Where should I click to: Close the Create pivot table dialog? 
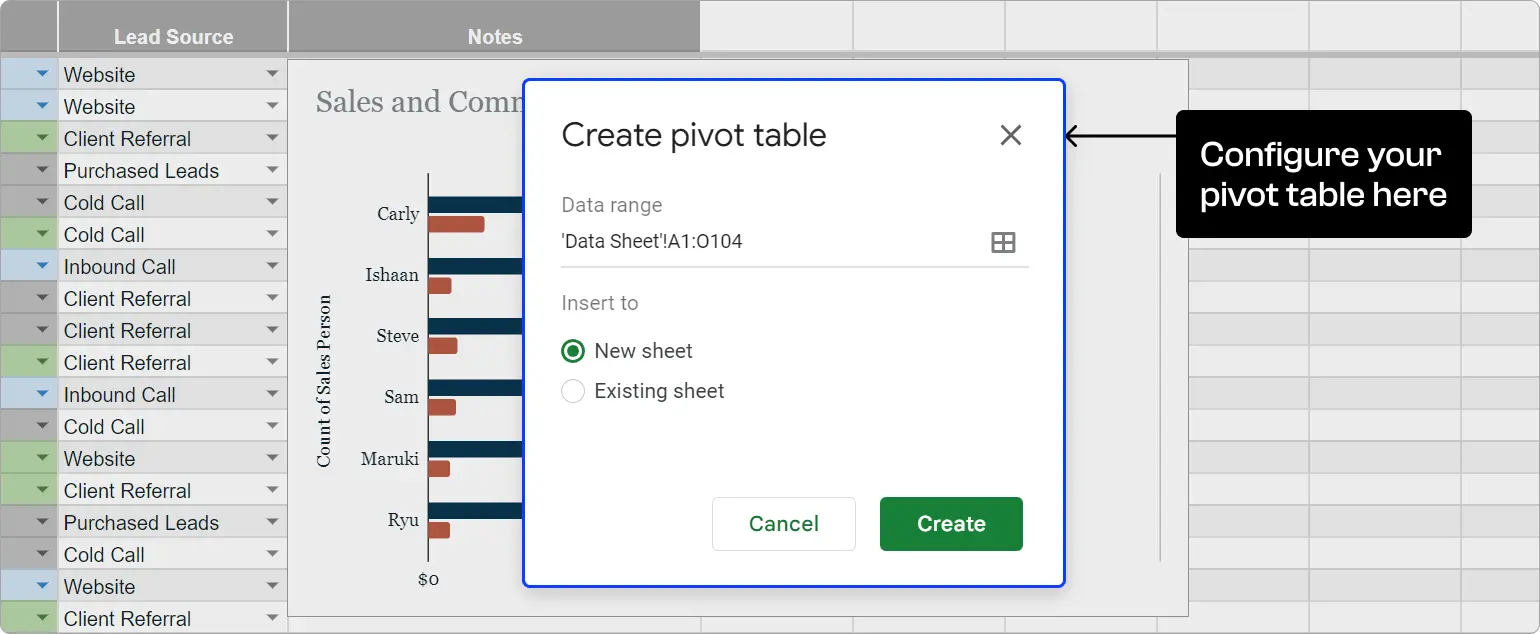coord(1010,135)
